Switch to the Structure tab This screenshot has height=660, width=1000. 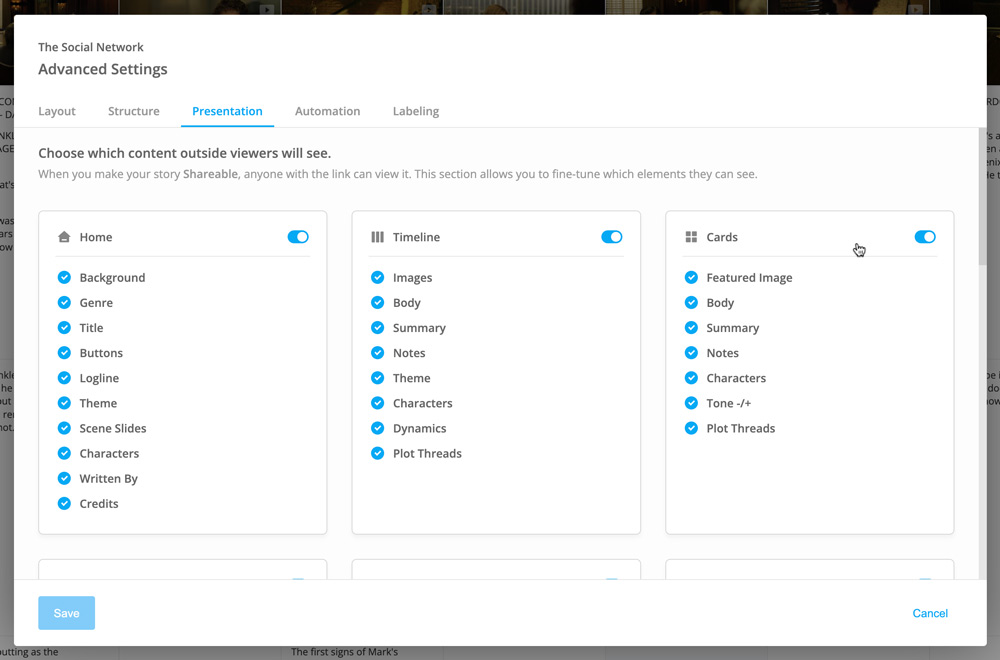[x=134, y=111]
